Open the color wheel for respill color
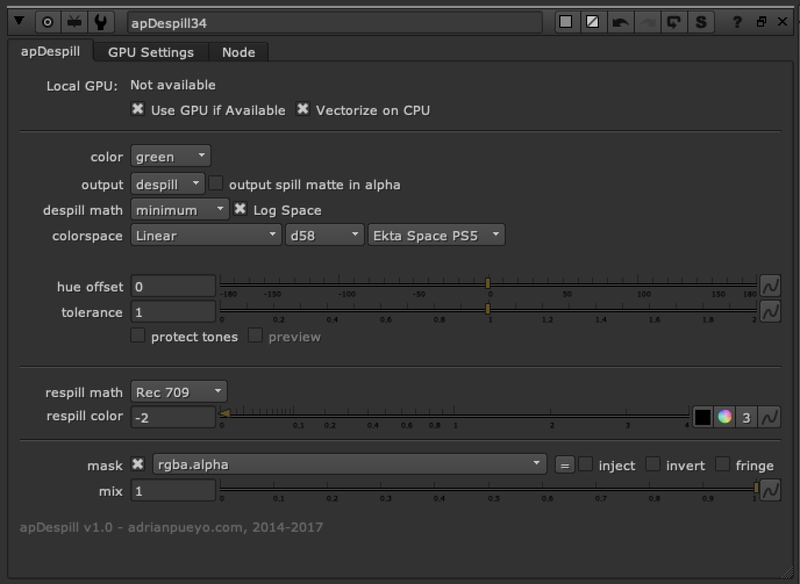 [x=725, y=417]
